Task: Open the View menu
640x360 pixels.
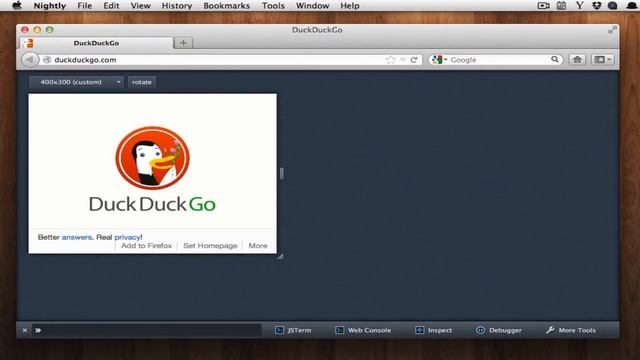Action: click(140, 6)
